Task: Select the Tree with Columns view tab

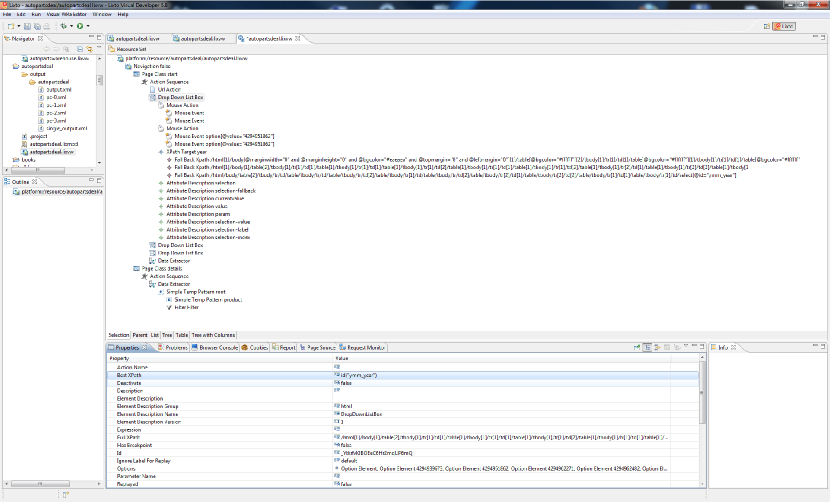Action: [x=213, y=335]
